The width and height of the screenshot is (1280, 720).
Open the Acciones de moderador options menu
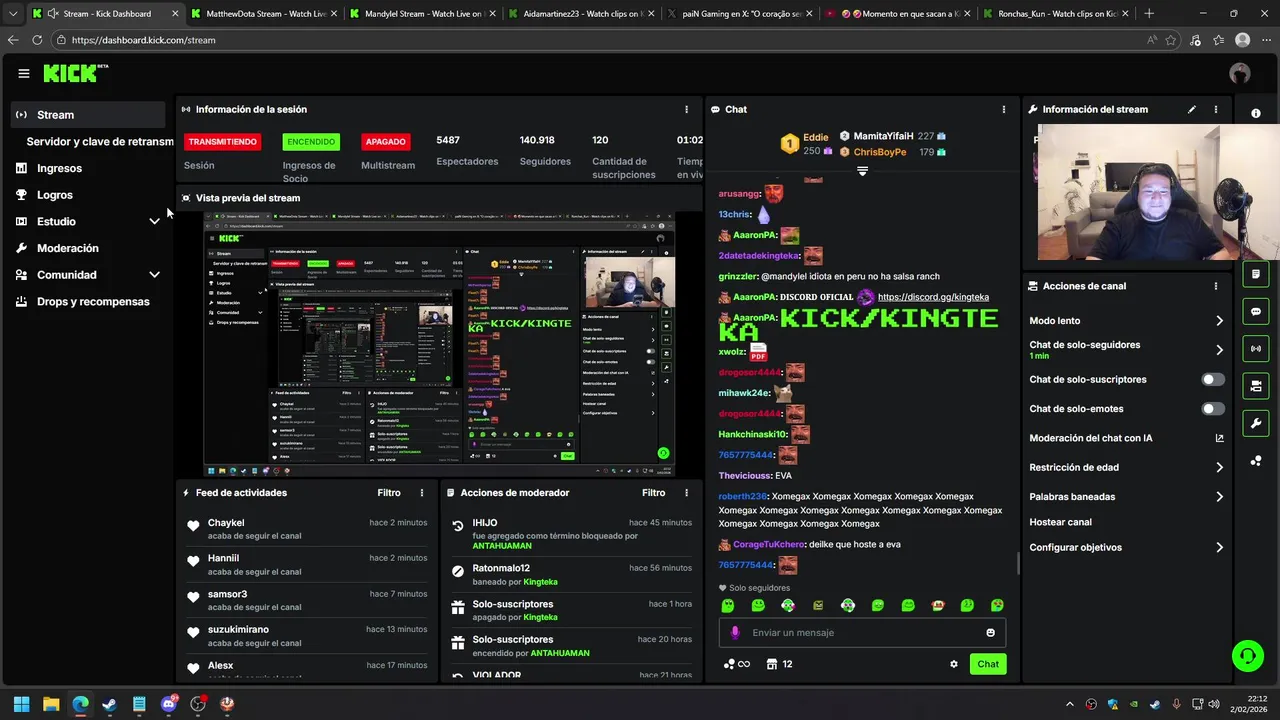pyautogui.click(x=686, y=493)
